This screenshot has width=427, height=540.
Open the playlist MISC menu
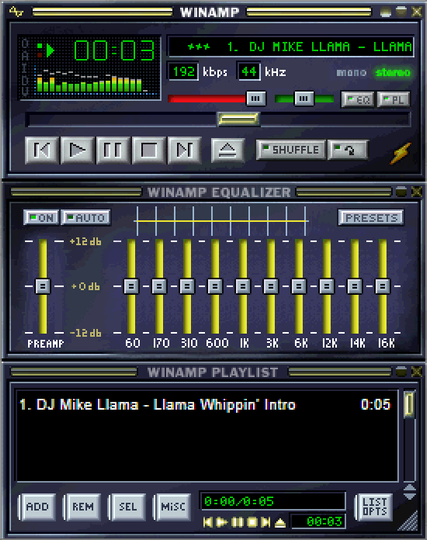coord(173,507)
